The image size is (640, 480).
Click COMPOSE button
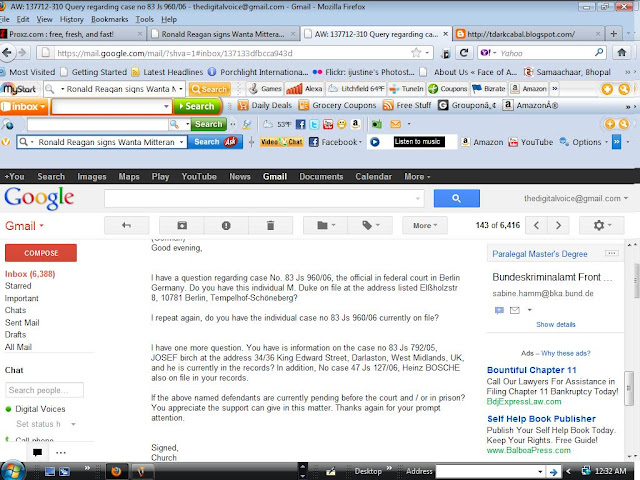(41, 253)
